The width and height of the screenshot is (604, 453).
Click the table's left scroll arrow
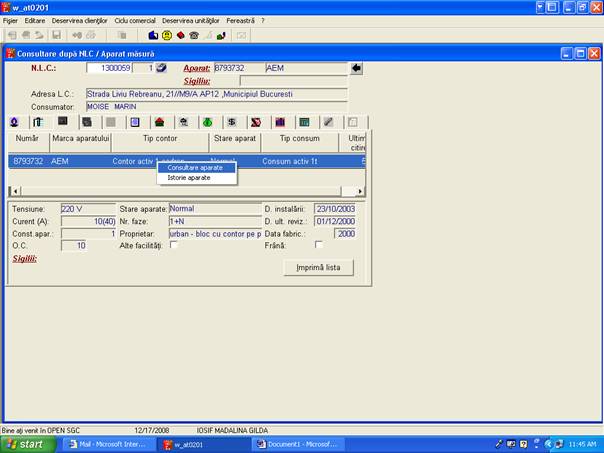[15, 191]
